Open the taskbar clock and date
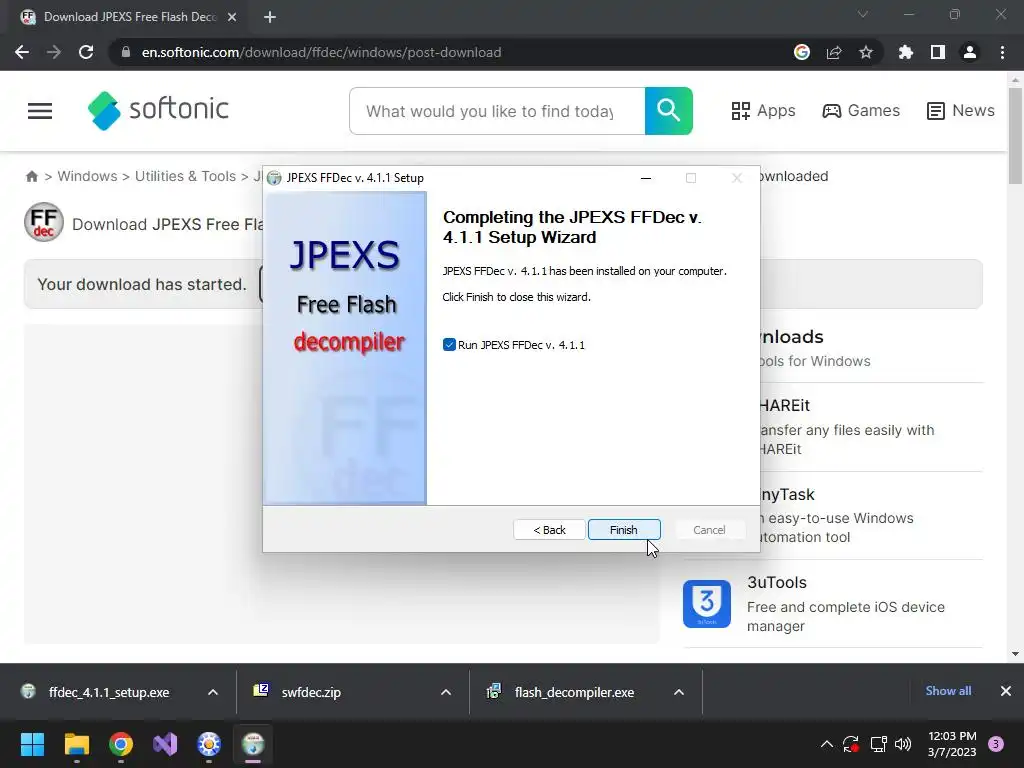Image resolution: width=1024 pixels, height=768 pixels. coord(952,744)
